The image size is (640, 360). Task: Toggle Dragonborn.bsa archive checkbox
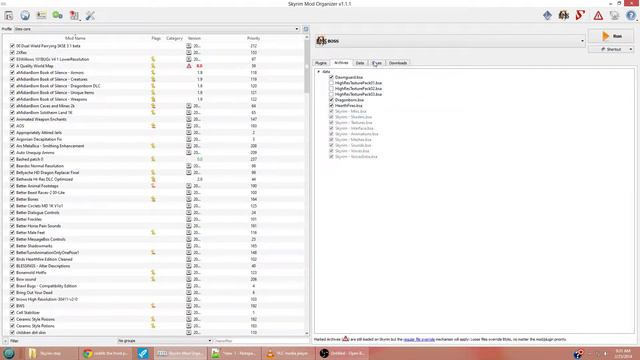331,100
